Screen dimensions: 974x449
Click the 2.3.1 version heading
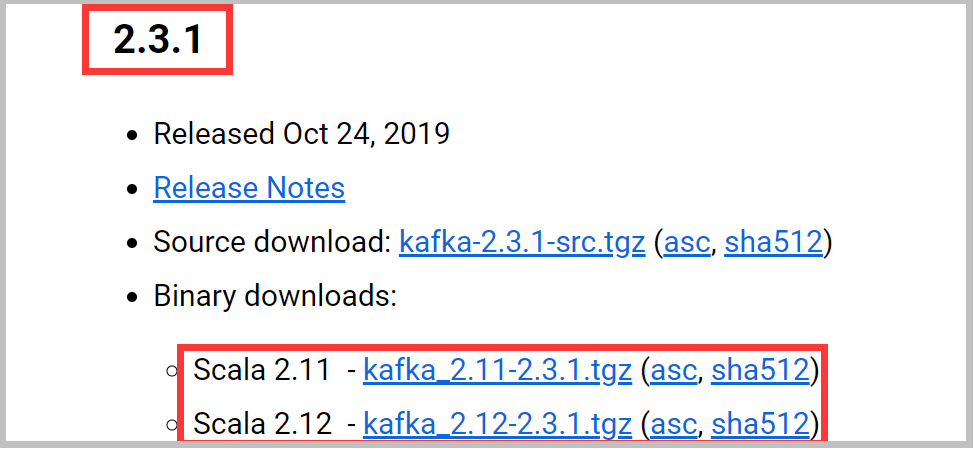pyautogui.click(x=158, y=40)
